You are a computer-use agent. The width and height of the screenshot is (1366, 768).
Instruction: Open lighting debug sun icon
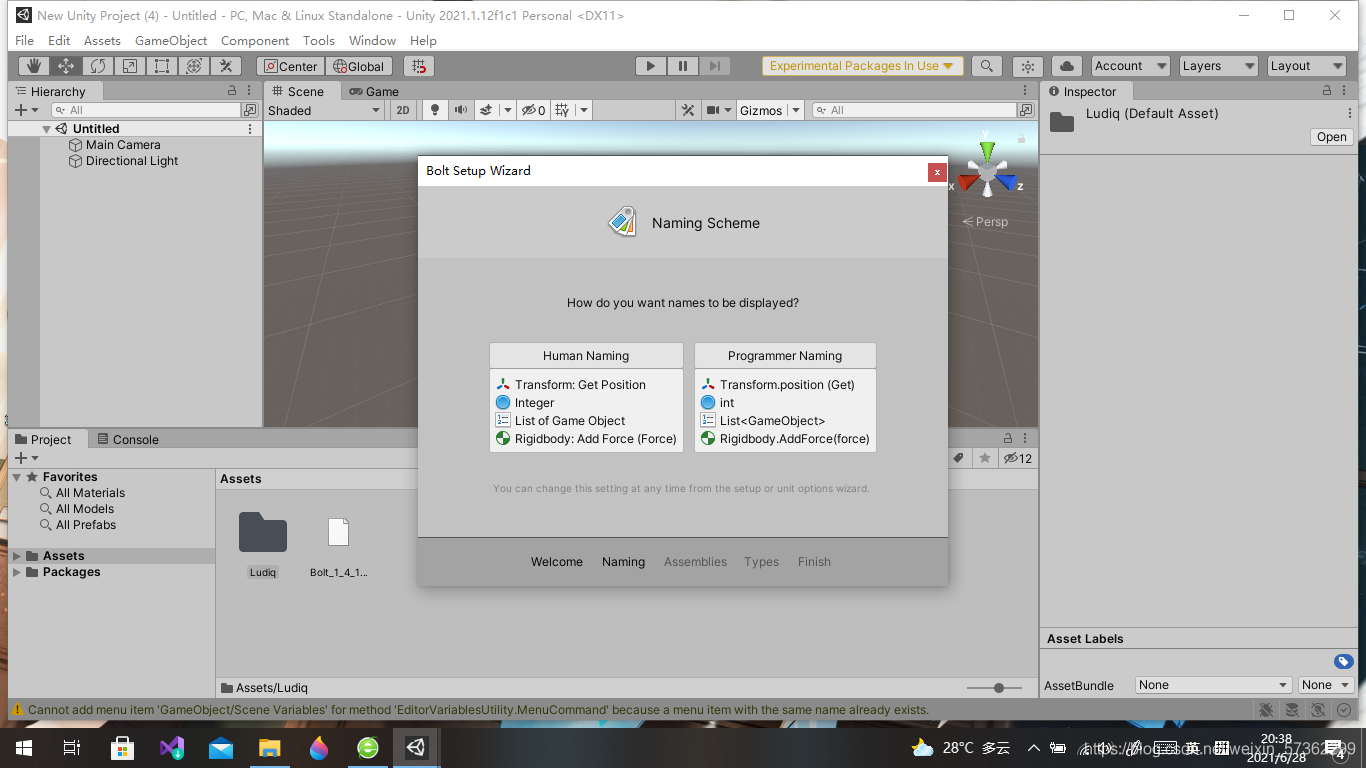1027,66
